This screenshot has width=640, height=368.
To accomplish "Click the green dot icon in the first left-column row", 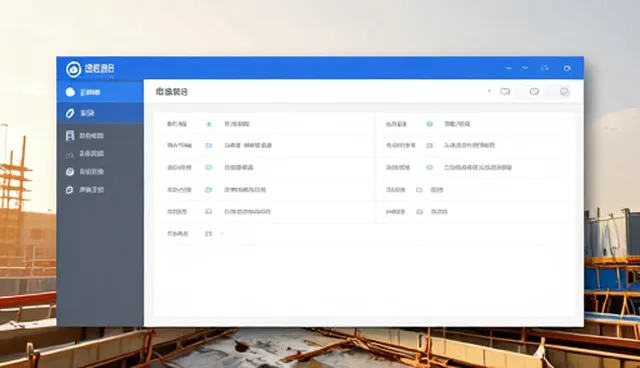I will [x=209, y=124].
